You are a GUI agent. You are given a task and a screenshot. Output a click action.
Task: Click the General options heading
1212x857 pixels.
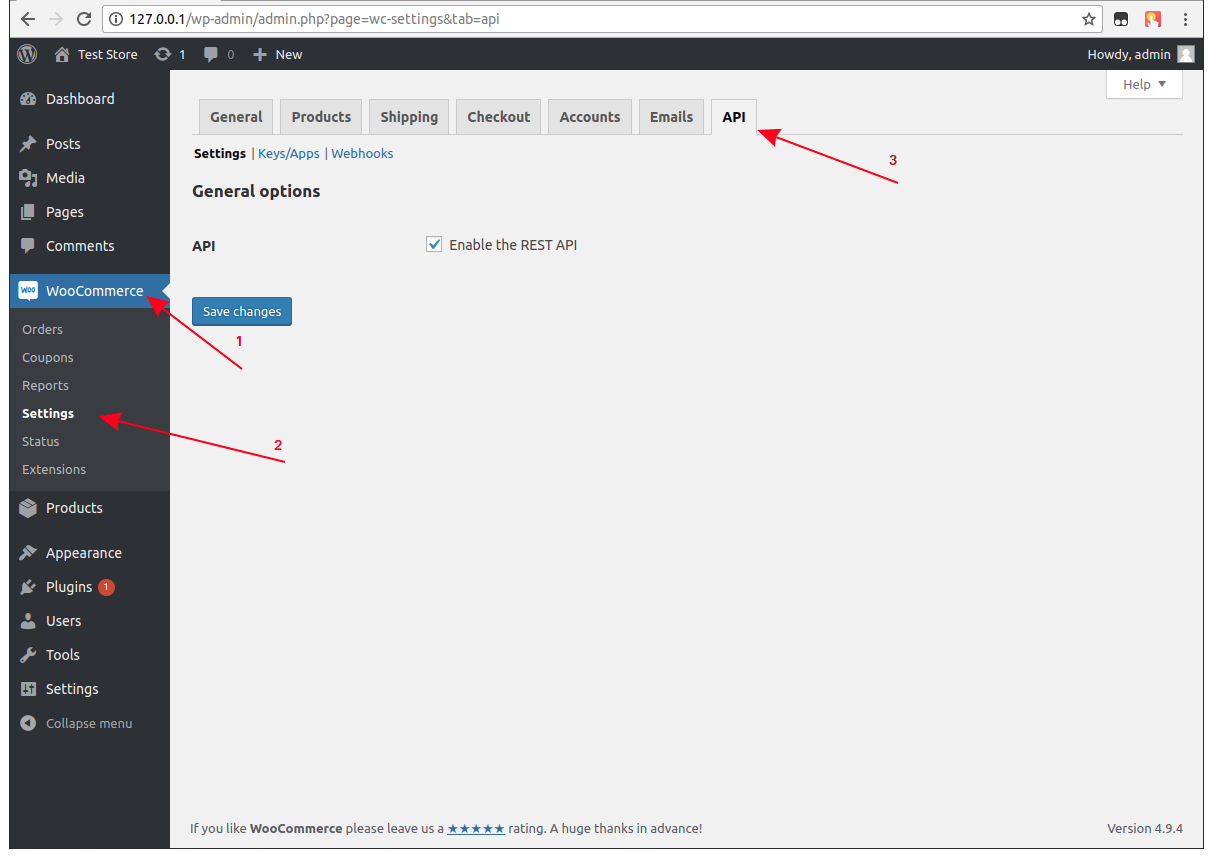coord(256,191)
